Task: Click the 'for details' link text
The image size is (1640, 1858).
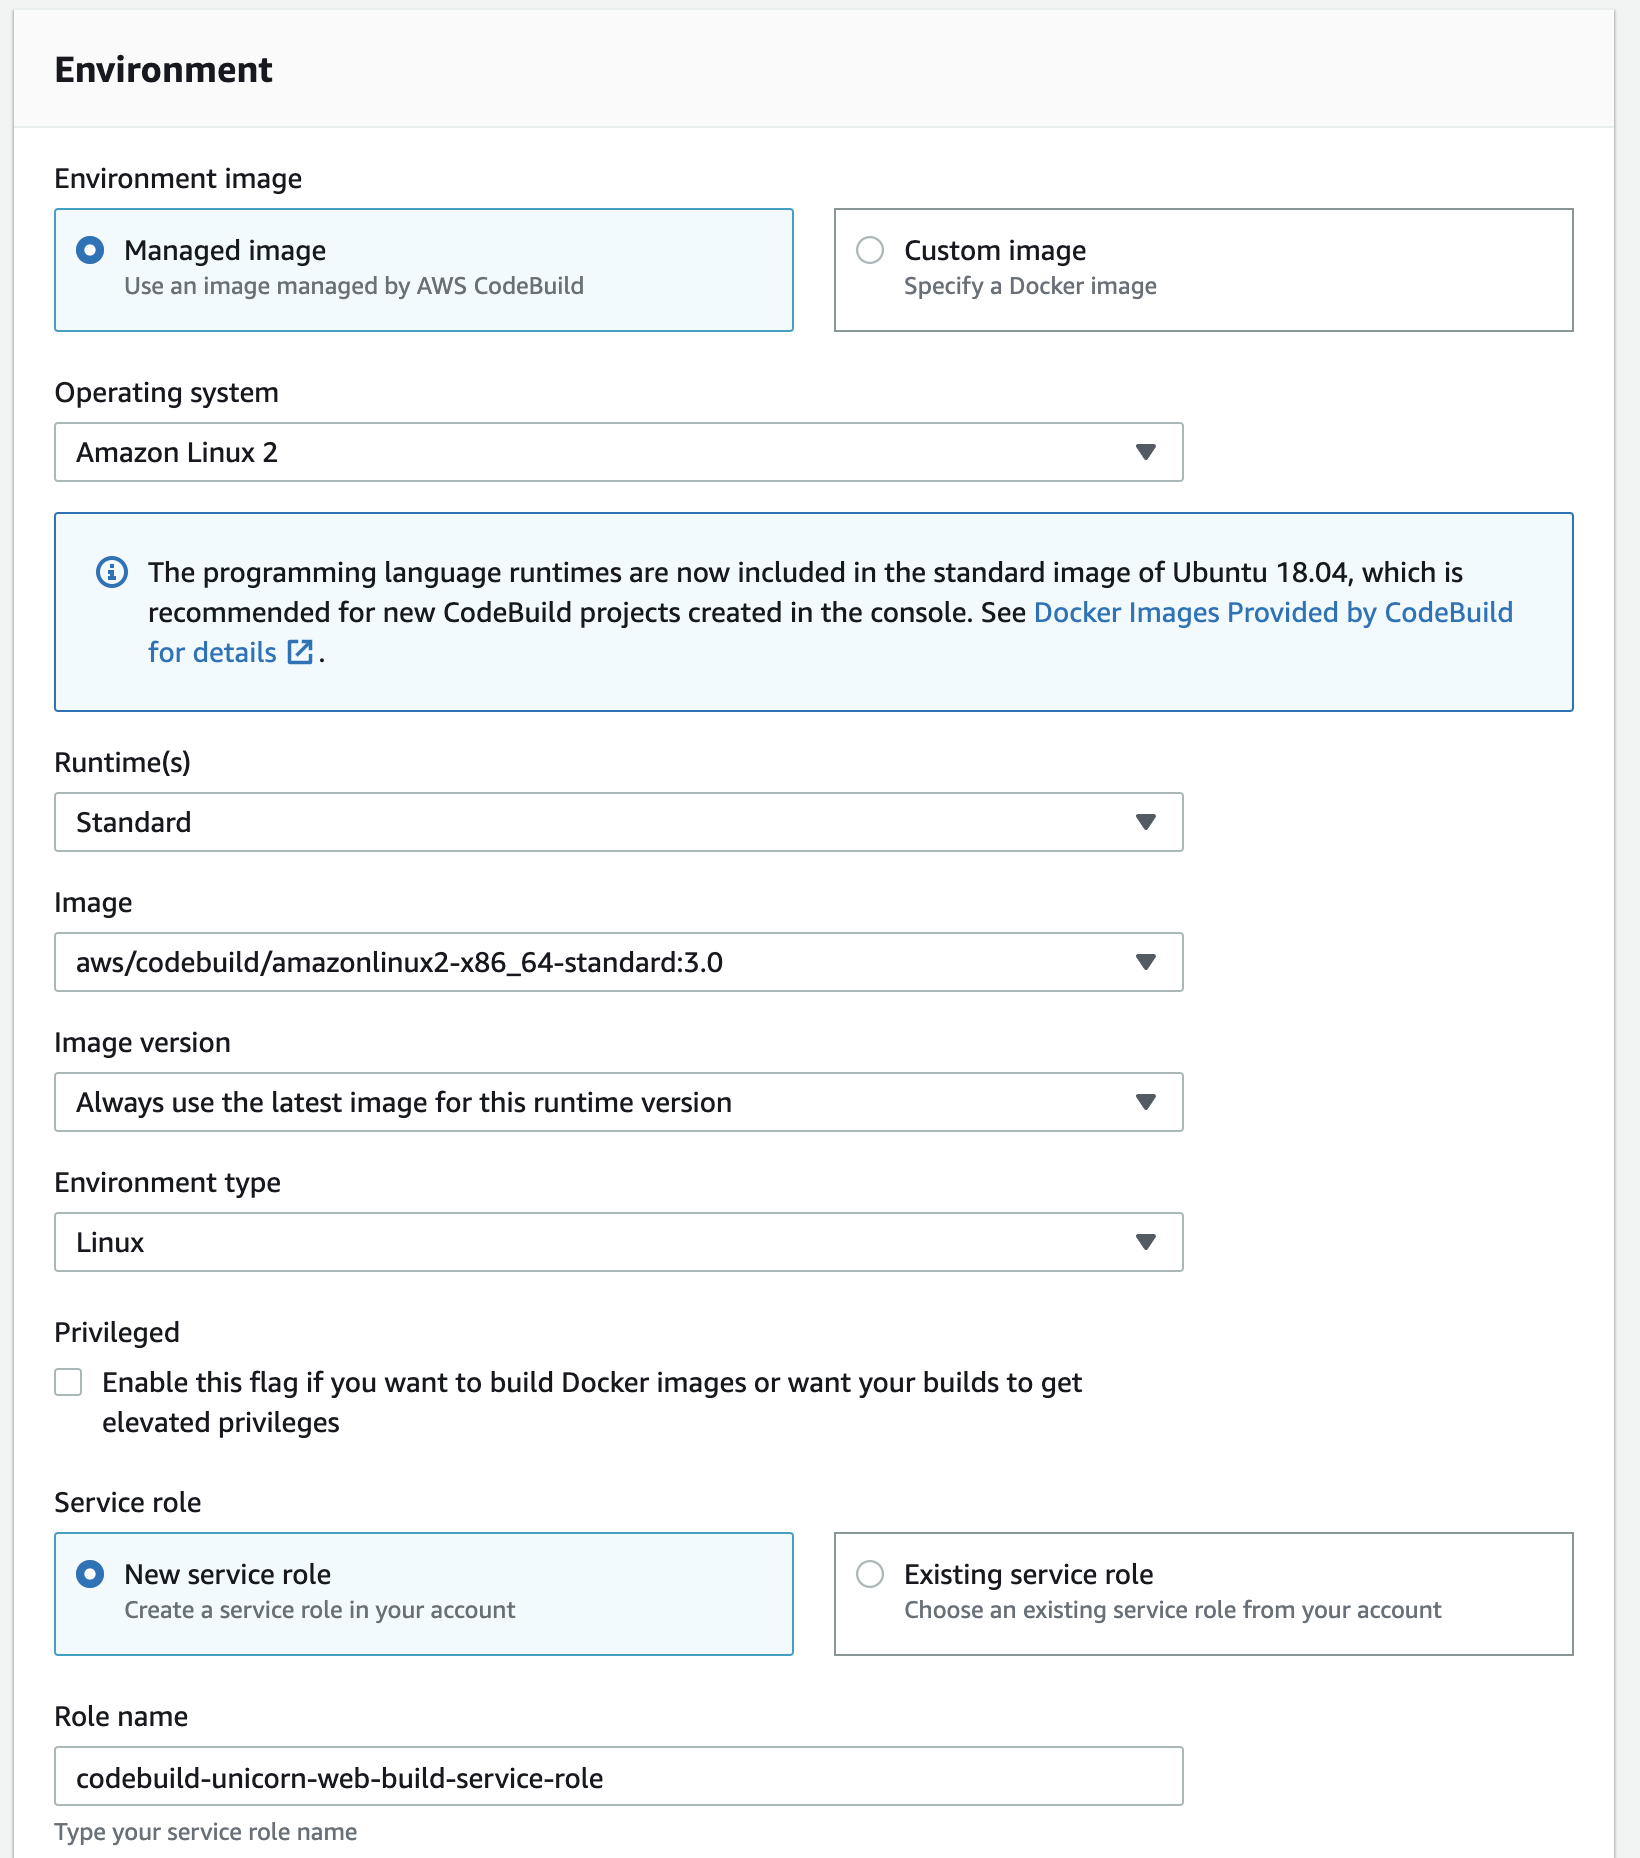Action: [211, 652]
